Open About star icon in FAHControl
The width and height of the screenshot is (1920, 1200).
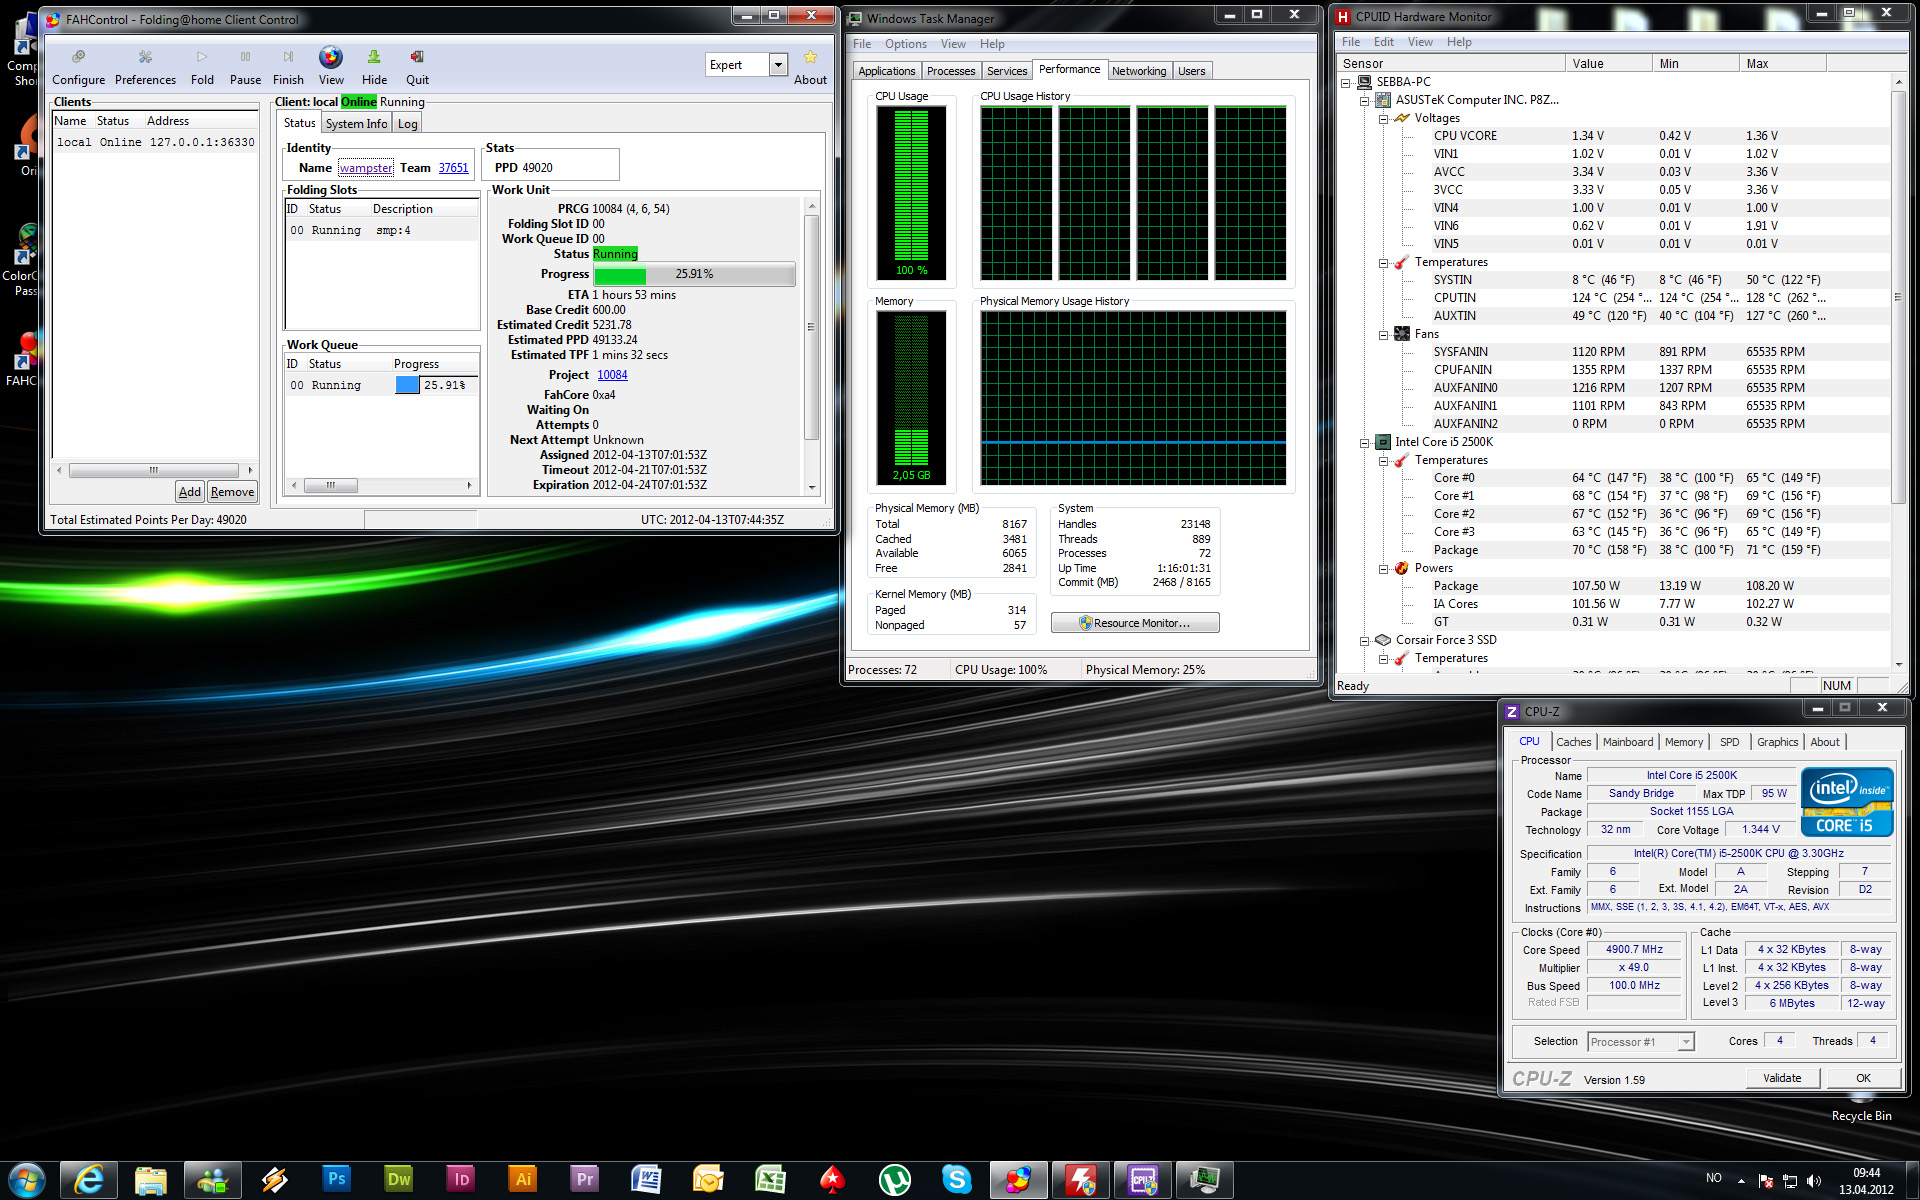coord(810,67)
